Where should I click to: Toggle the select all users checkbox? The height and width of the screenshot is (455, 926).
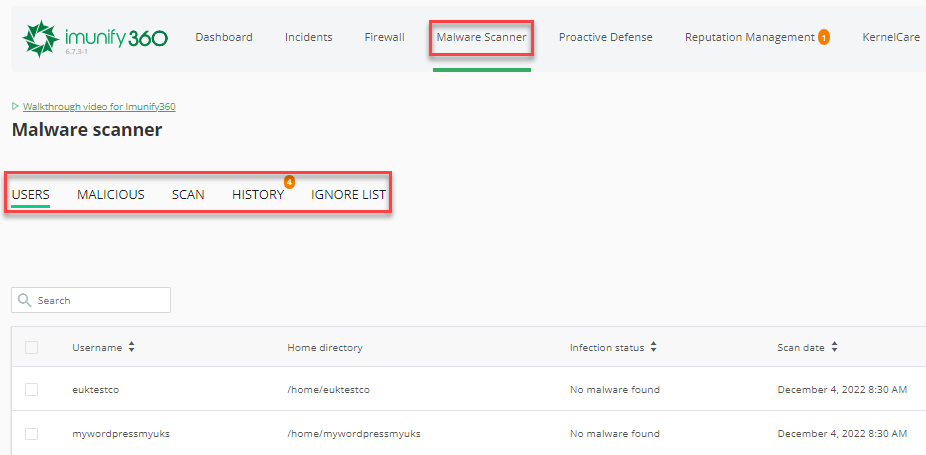click(32, 348)
